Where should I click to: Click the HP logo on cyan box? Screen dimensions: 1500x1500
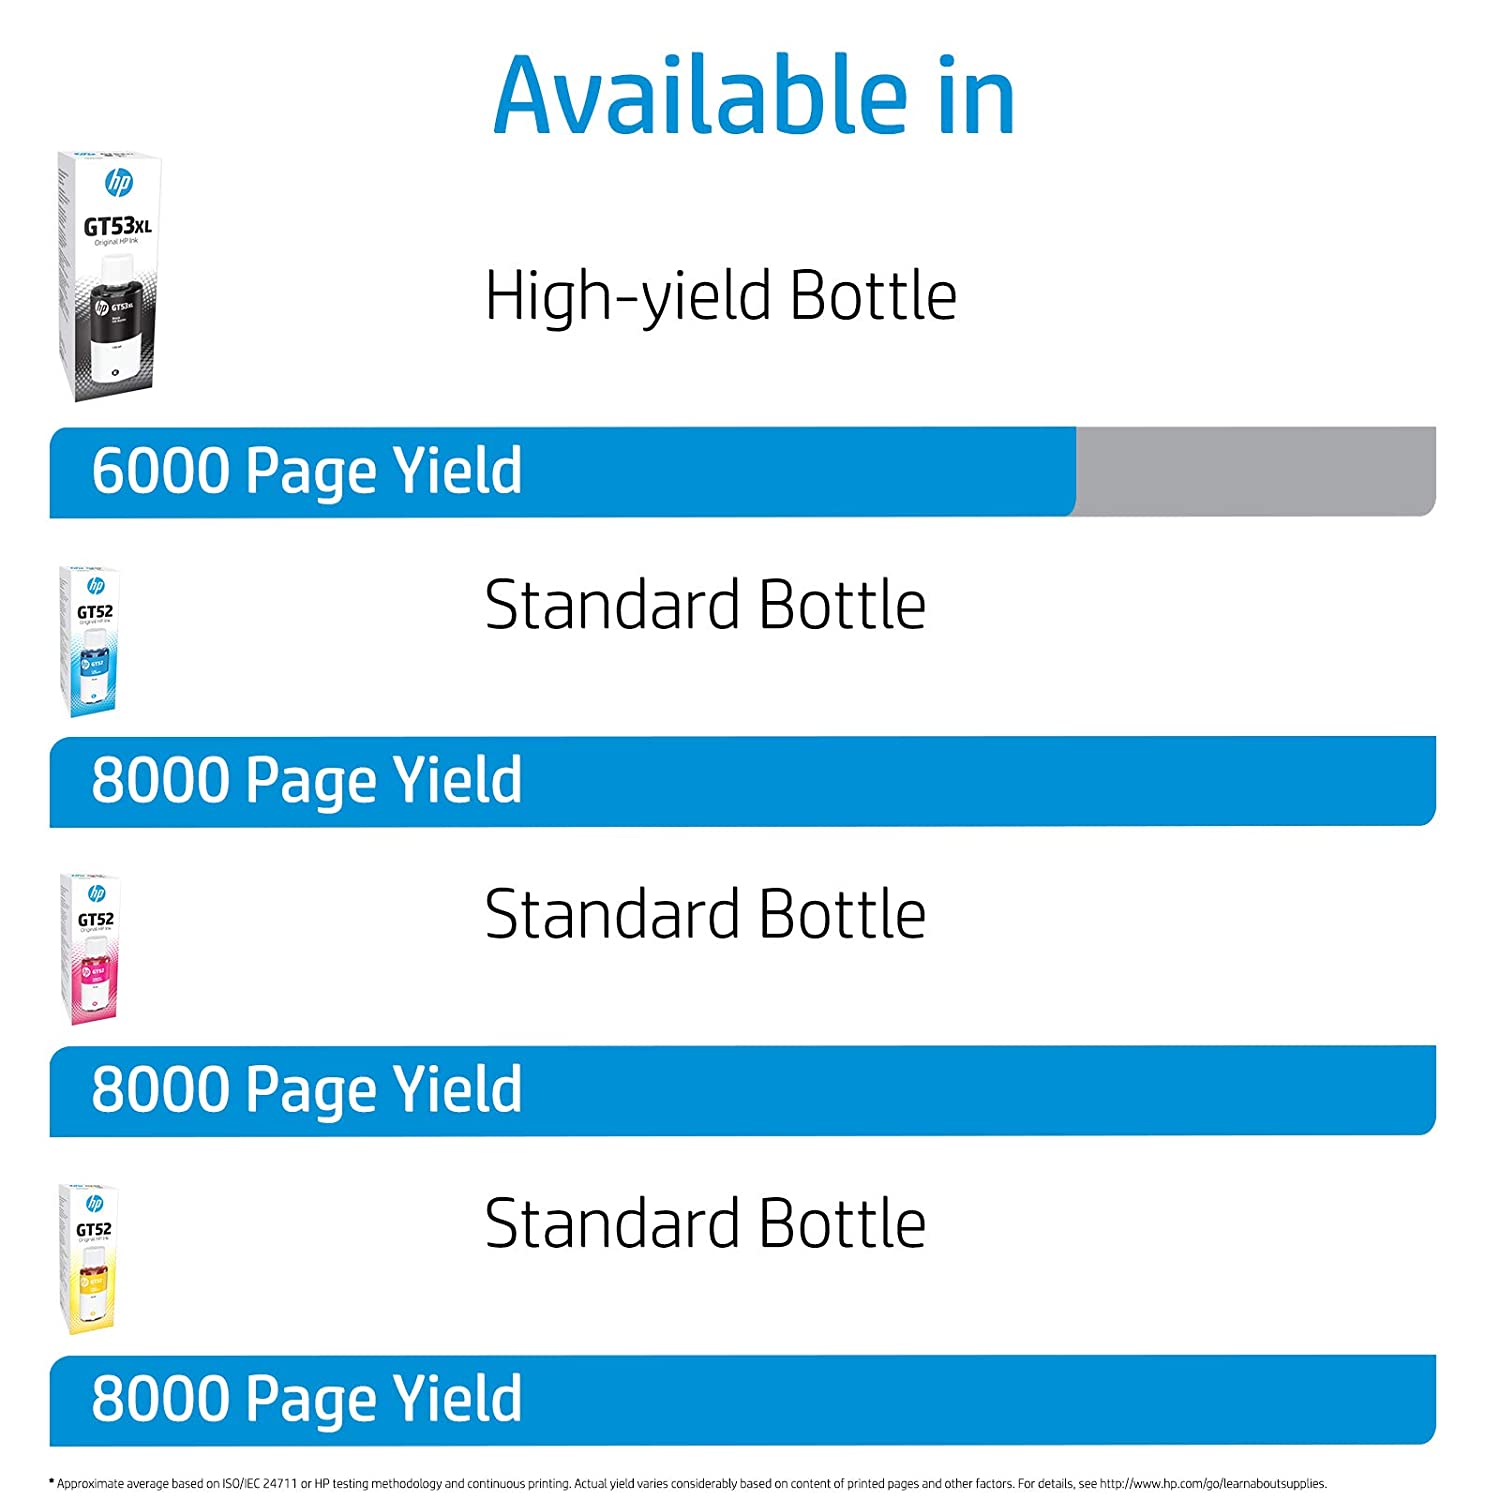tap(96, 585)
